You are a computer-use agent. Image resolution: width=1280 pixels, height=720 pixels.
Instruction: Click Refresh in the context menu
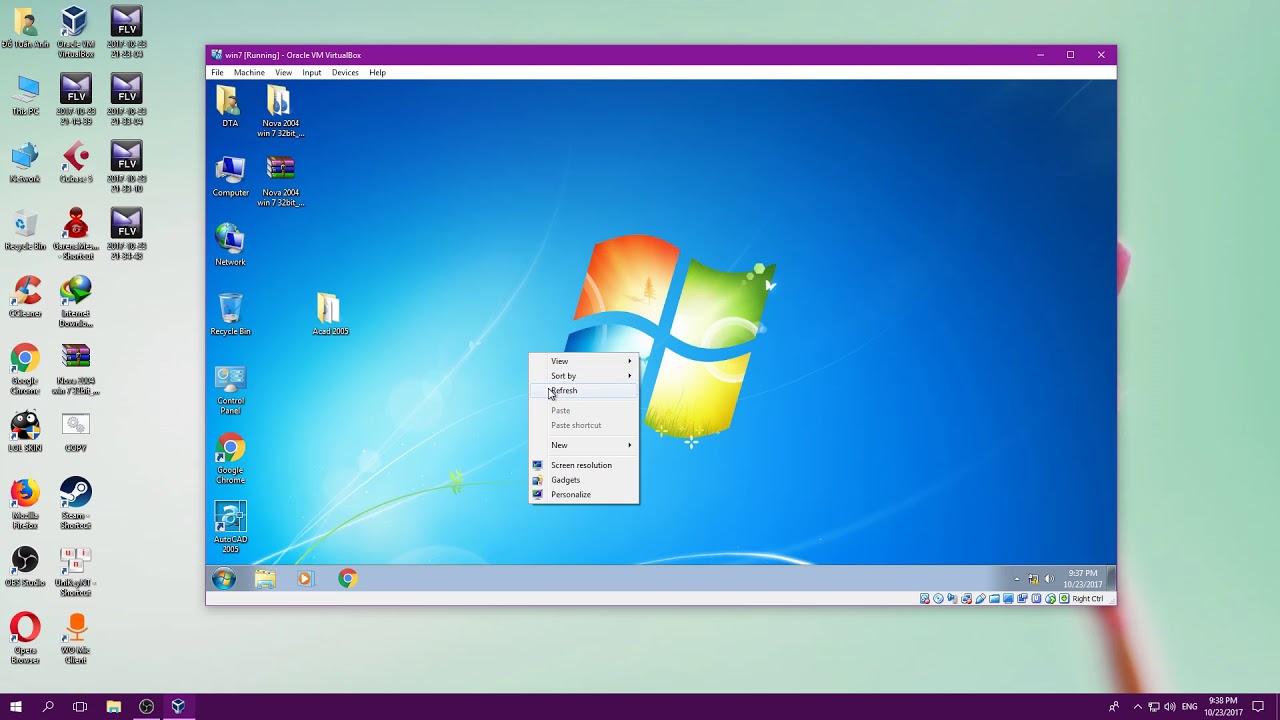click(x=584, y=391)
